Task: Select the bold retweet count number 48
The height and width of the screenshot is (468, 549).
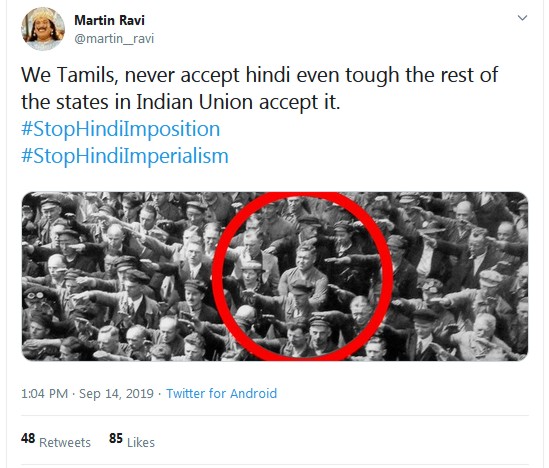Action: 28,438
